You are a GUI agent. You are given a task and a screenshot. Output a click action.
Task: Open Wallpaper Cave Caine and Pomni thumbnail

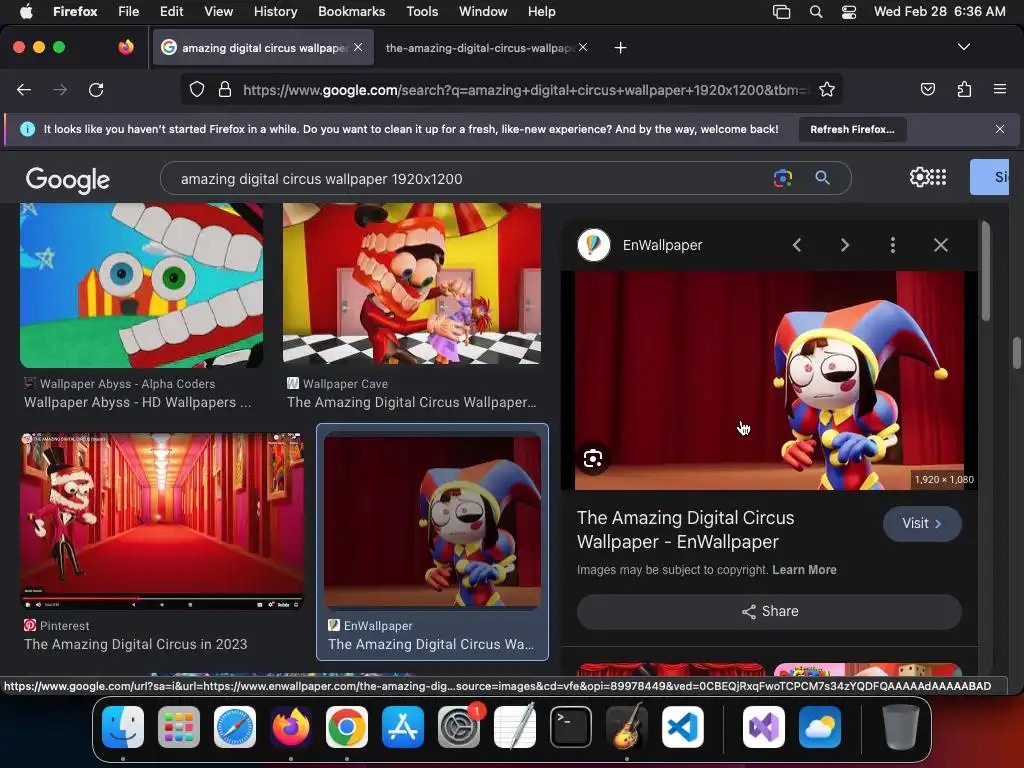[x=411, y=284]
